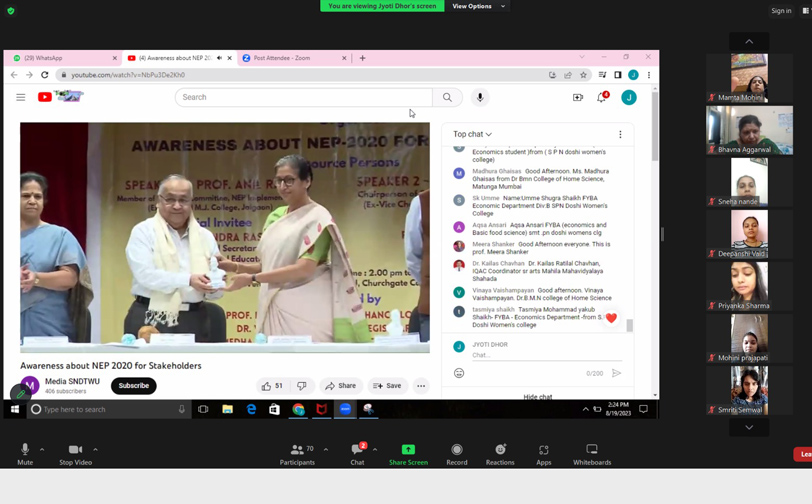Open Zoom Reactions
This screenshot has width=812, height=504.
click(x=500, y=453)
